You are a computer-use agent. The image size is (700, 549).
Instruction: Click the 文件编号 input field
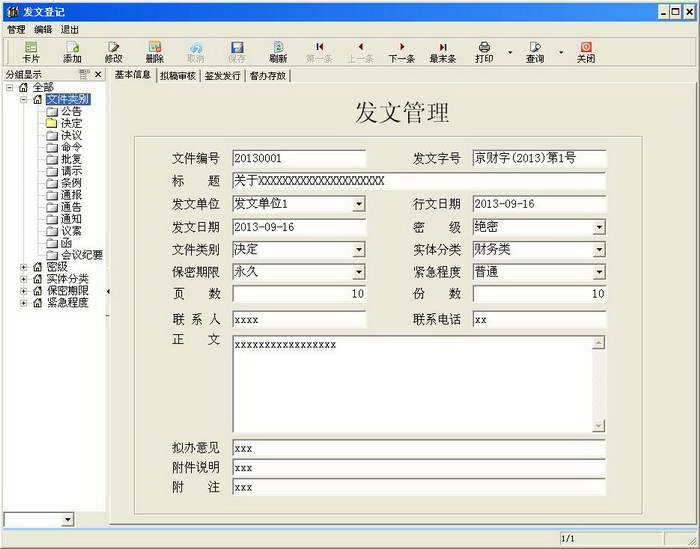(x=299, y=158)
